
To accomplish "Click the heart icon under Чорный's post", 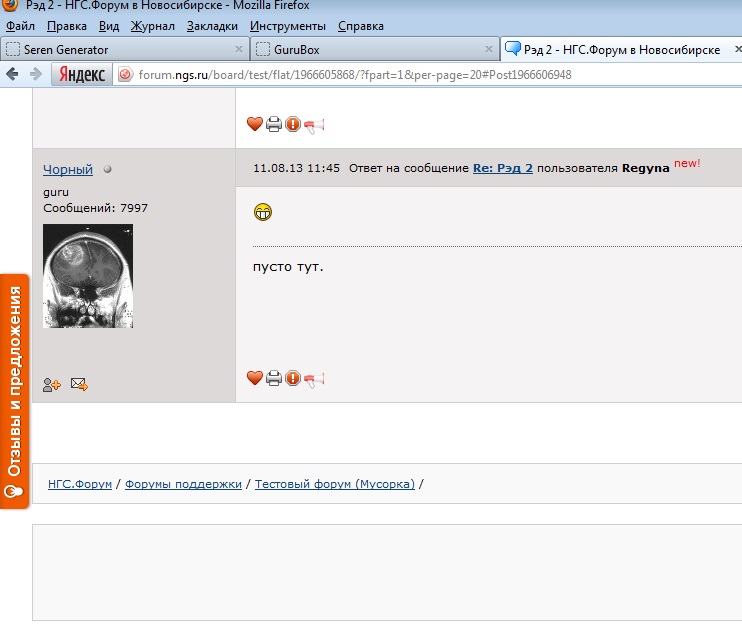I will pyautogui.click(x=255, y=378).
